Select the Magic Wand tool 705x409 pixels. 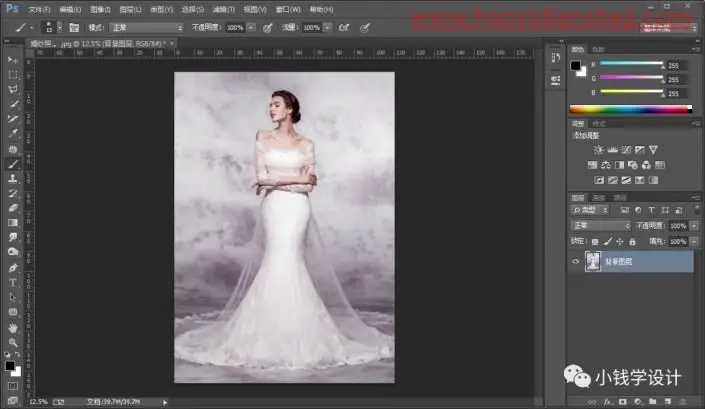click(13, 104)
